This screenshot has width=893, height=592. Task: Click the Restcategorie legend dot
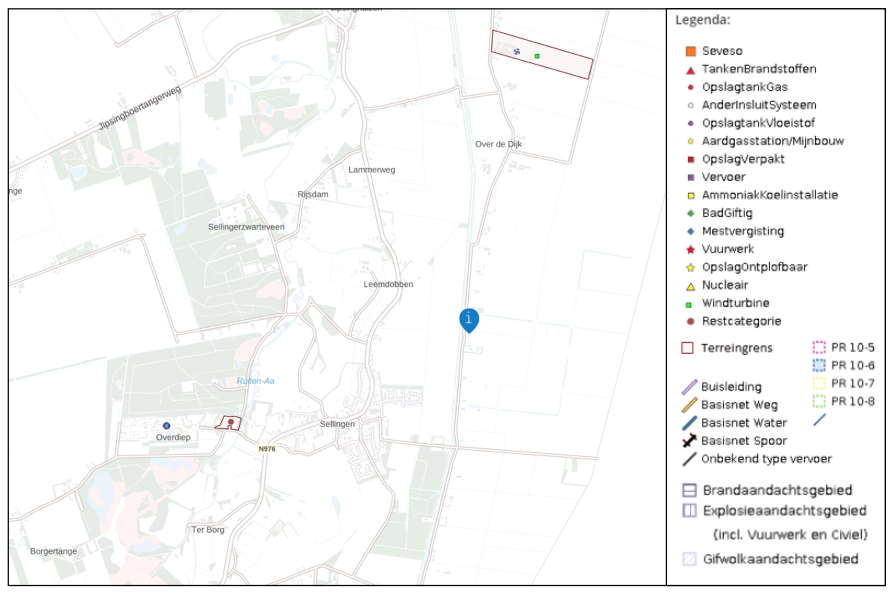[691, 321]
